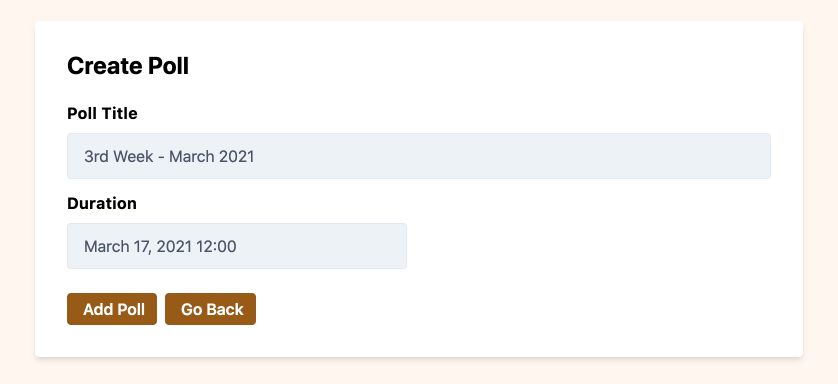Click the Poll Title label
838x384 pixels.
tap(102, 113)
